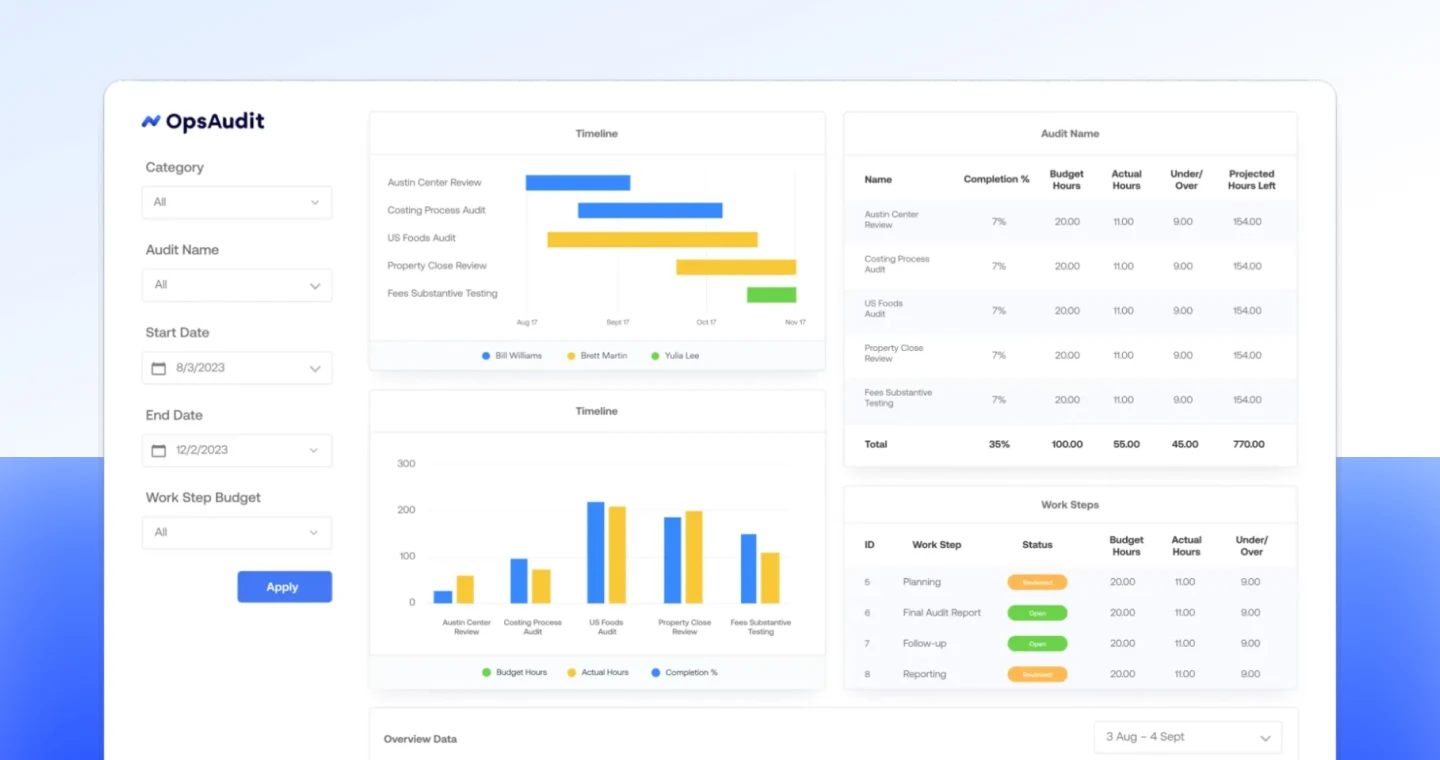Image resolution: width=1440 pixels, height=760 pixels.
Task: Click the Open status badge for Follow-up
Action: tap(1037, 644)
